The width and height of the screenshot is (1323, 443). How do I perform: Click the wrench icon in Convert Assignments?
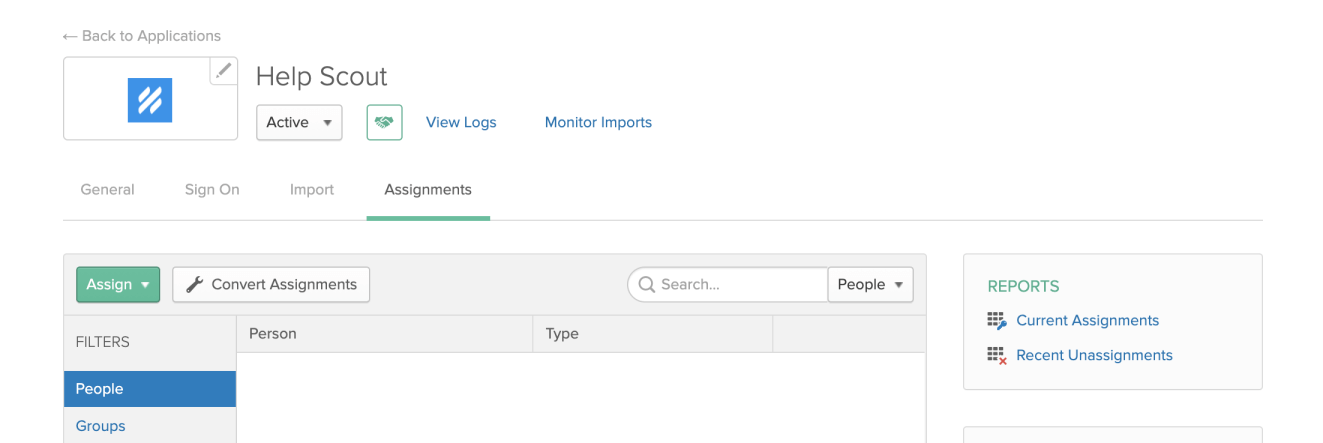[195, 285]
